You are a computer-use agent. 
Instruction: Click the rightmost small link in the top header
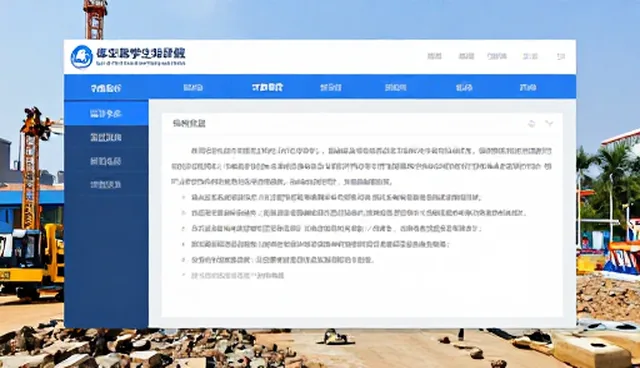[x=561, y=56]
